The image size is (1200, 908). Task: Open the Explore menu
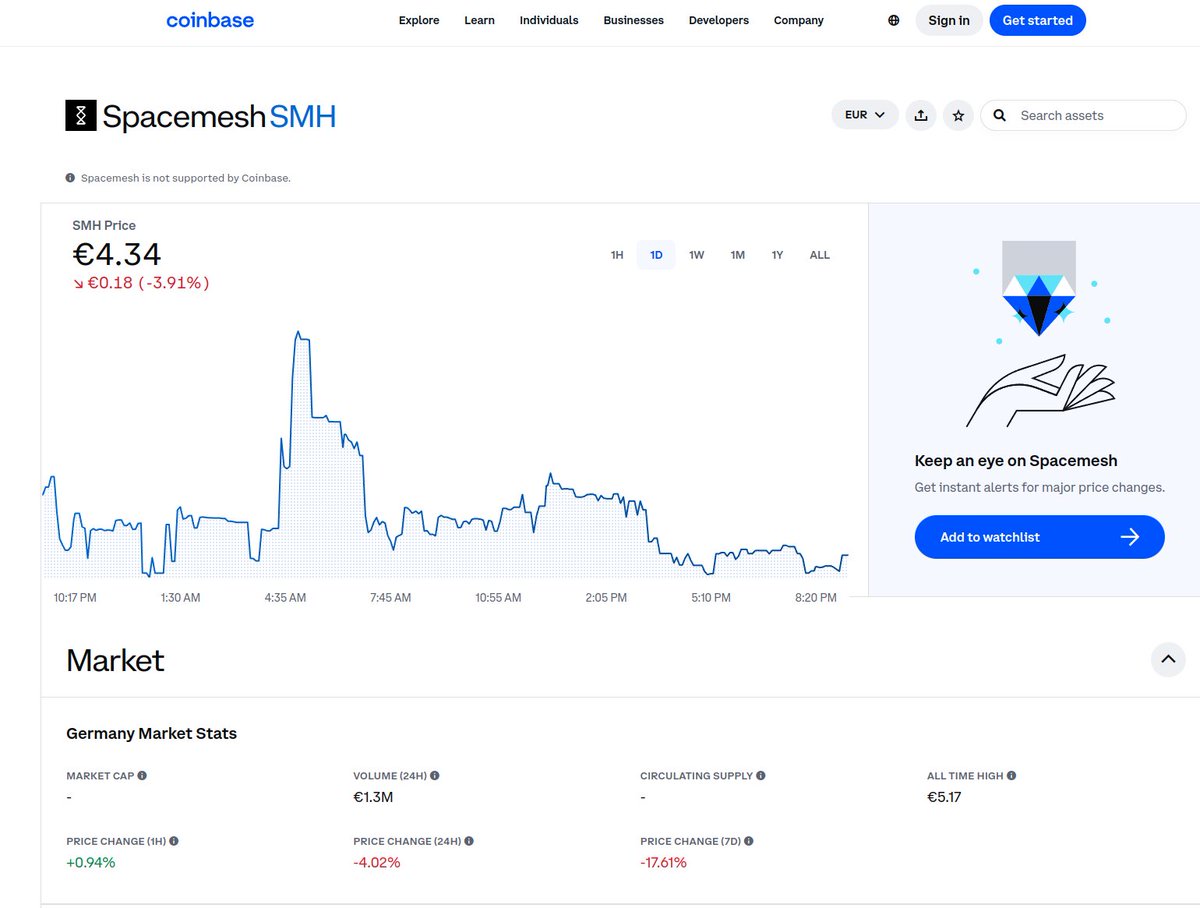point(419,20)
